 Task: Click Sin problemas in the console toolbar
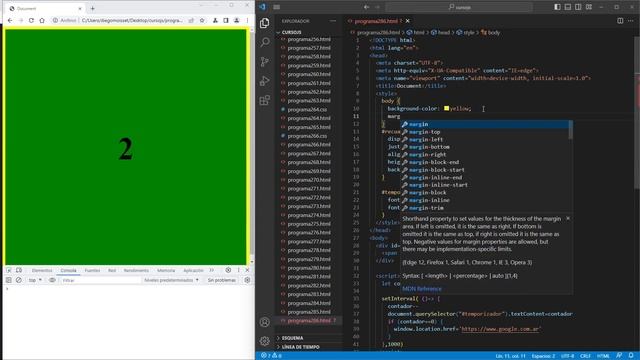tap(222, 280)
